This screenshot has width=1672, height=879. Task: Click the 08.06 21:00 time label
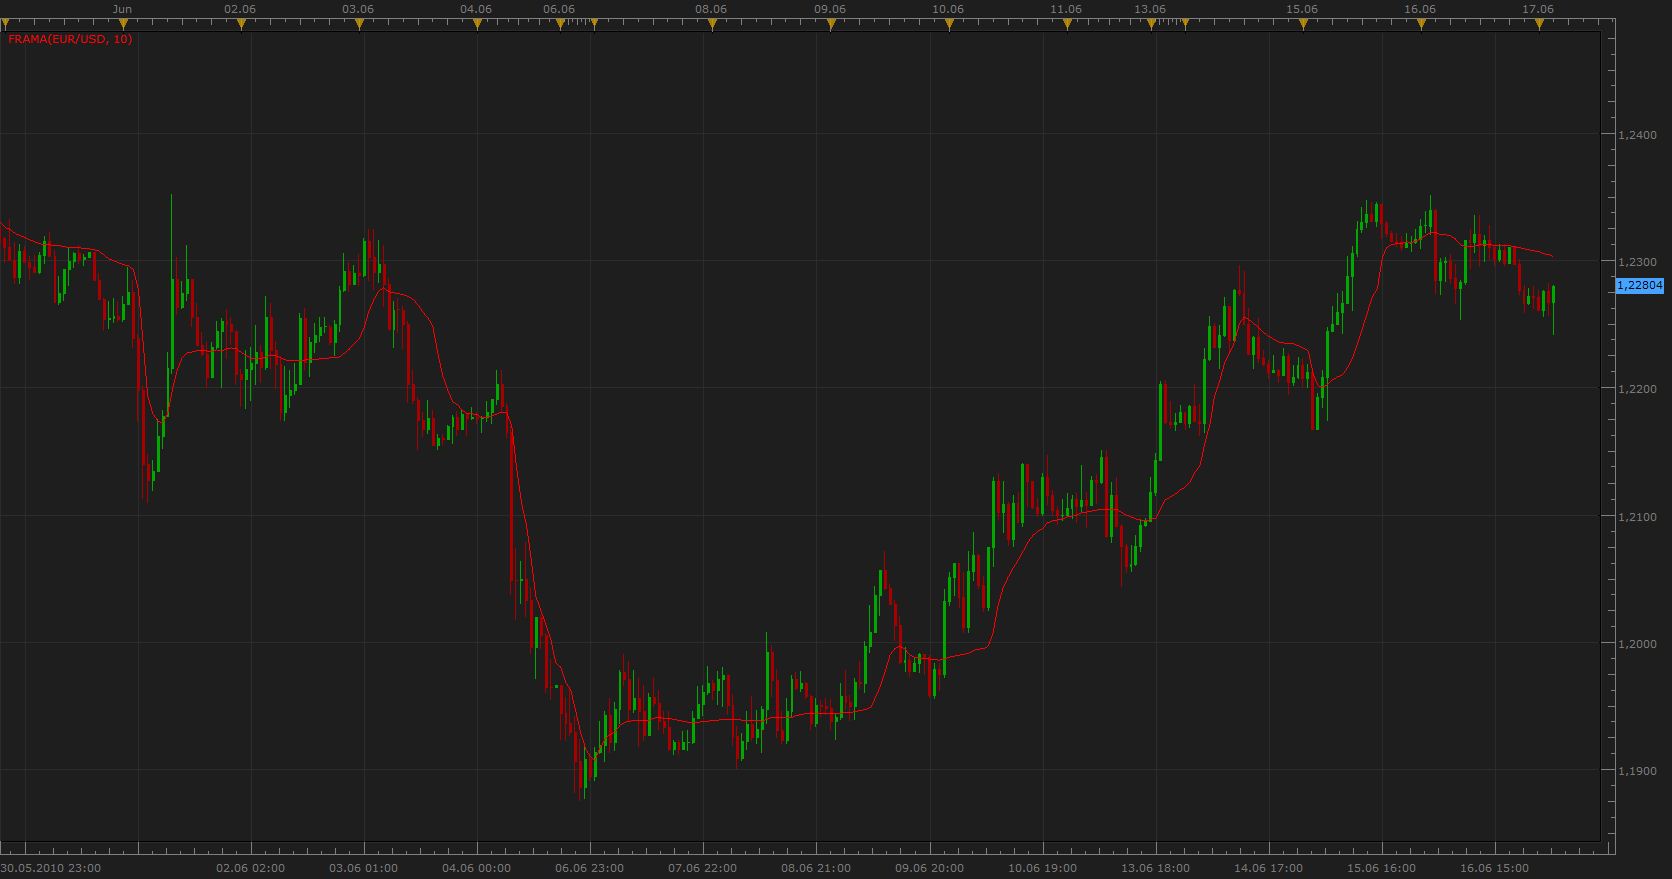pyautogui.click(x=816, y=868)
